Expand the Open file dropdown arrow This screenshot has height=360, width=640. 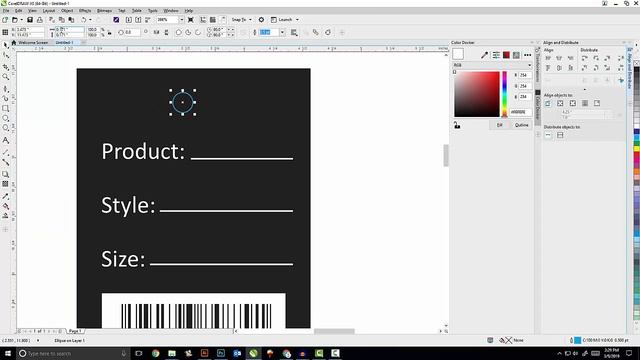coord(21,20)
